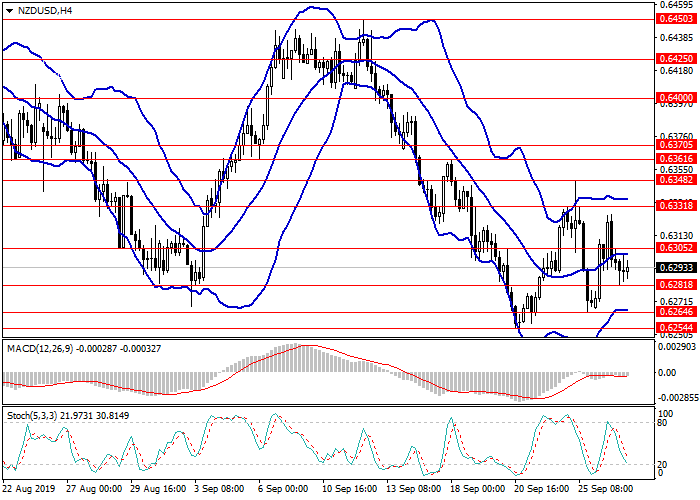Screen dimensions: 700x500
Task: Click the 0.002903 MACD scale value
Action: [676, 345]
